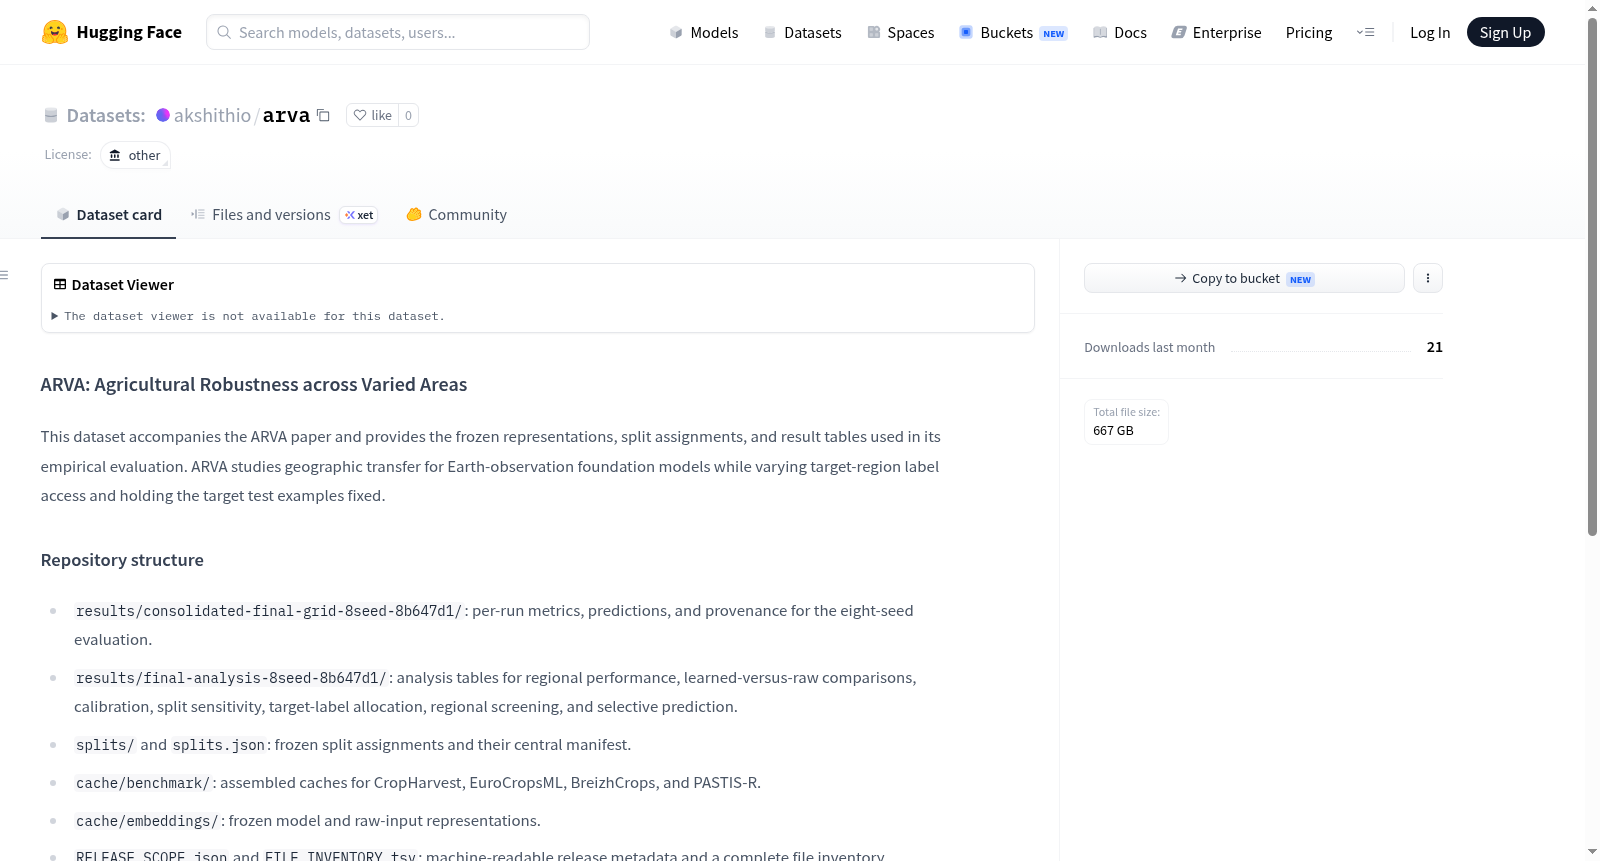Visit the Pricing page
Viewport: 1600px width, 861px height.
pyautogui.click(x=1309, y=32)
